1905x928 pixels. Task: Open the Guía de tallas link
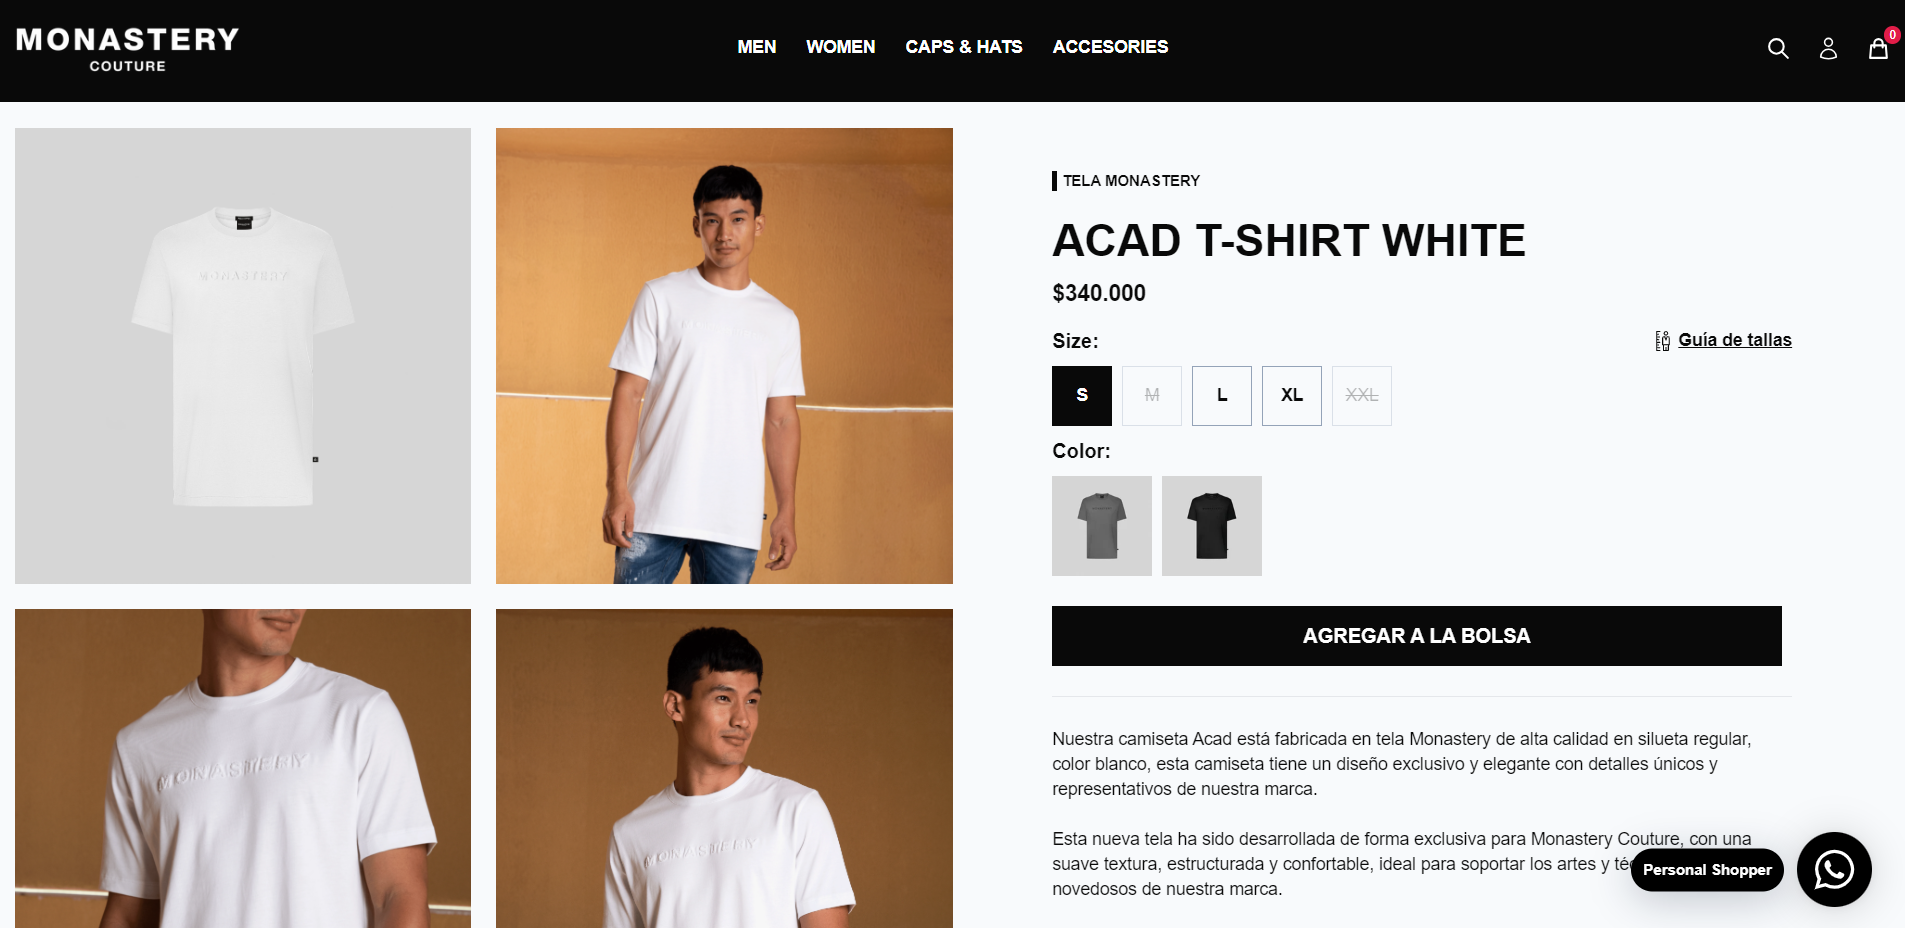pyautogui.click(x=1735, y=340)
